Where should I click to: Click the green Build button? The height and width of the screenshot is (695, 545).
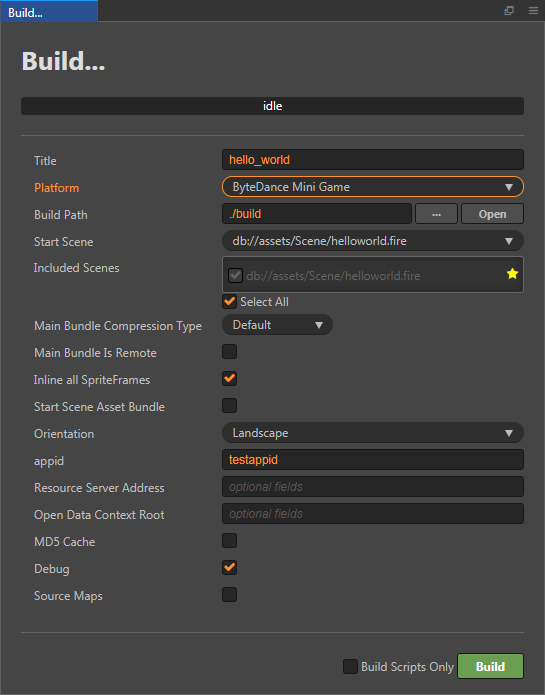490,666
